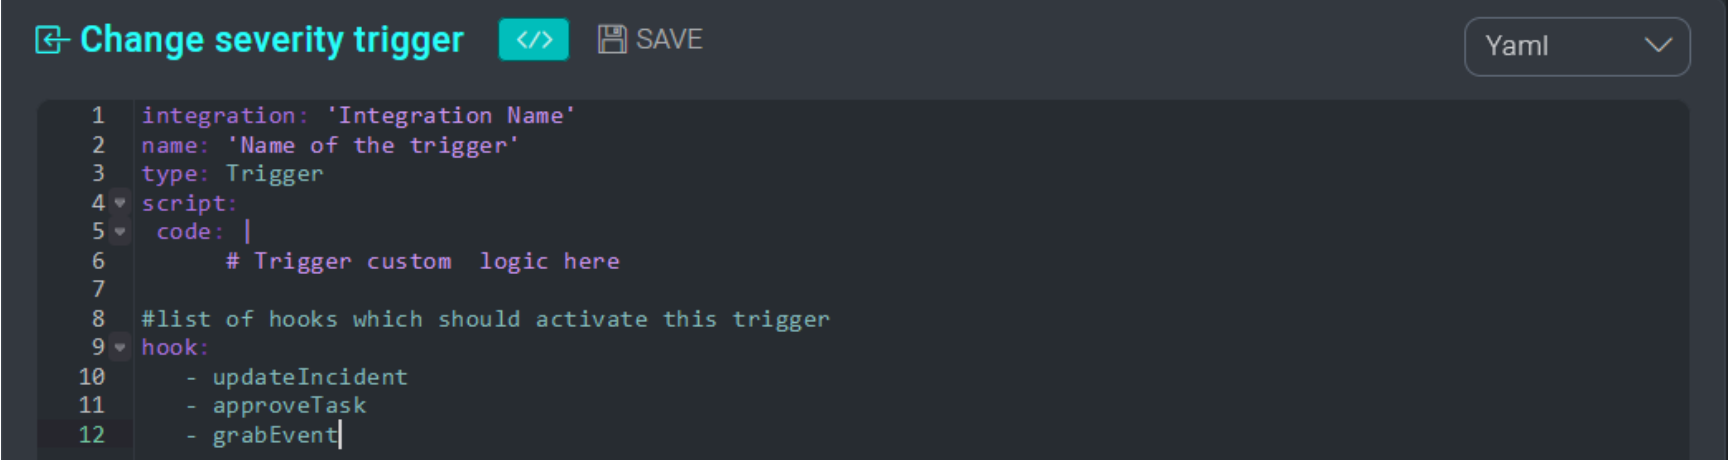This screenshot has width=1728, height=460.
Task: Save the trigger with the SAVE button
Action: [651, 40]
